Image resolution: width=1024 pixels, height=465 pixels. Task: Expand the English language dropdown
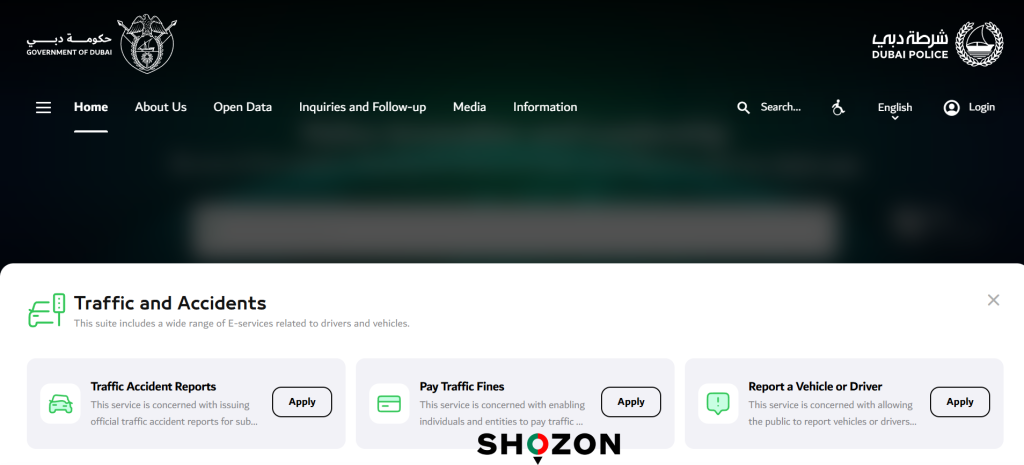point(895,109)
